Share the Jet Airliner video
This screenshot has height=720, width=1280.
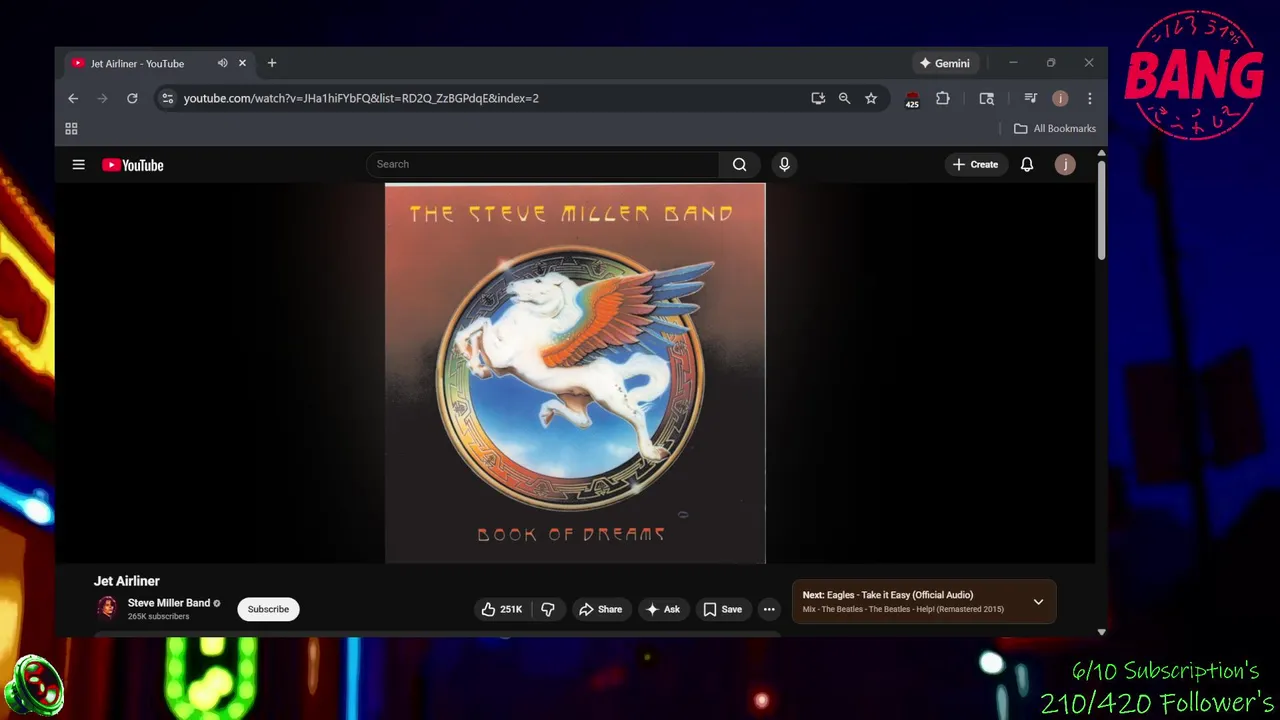pos(600,609)
